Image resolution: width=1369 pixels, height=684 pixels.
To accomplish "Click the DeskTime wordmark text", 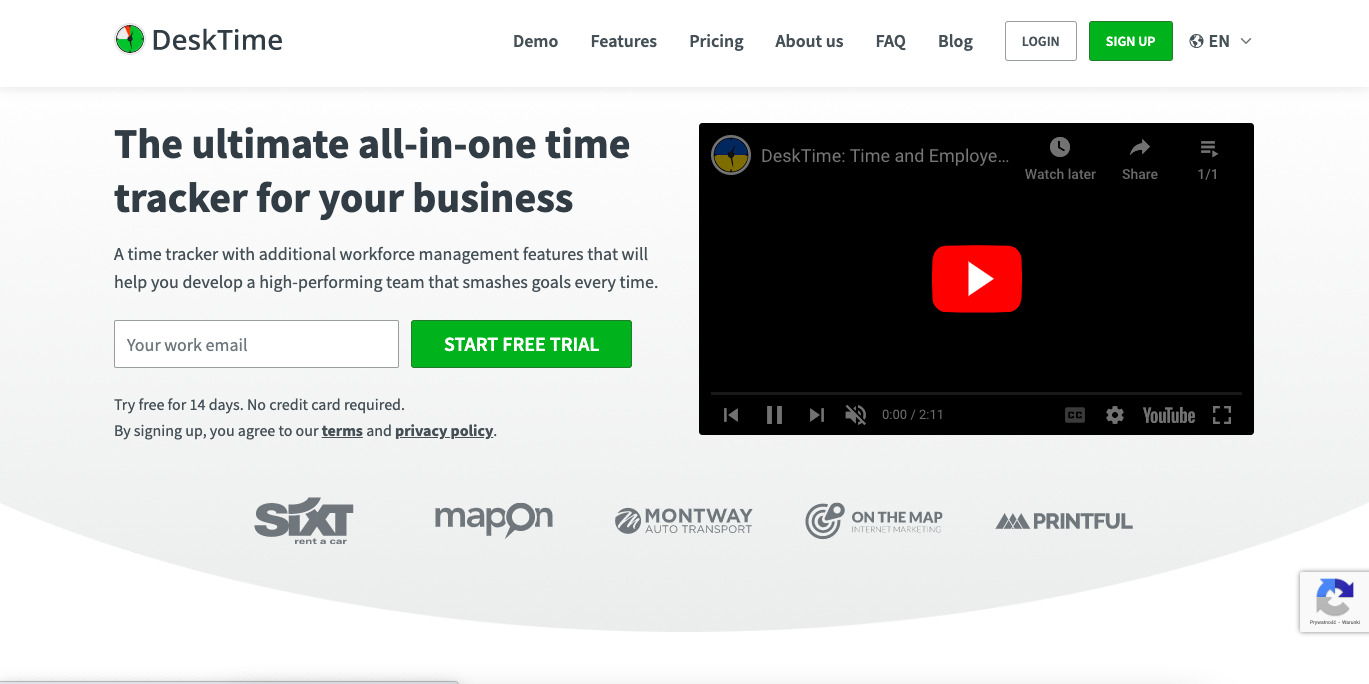I will (x=217, y=40).
